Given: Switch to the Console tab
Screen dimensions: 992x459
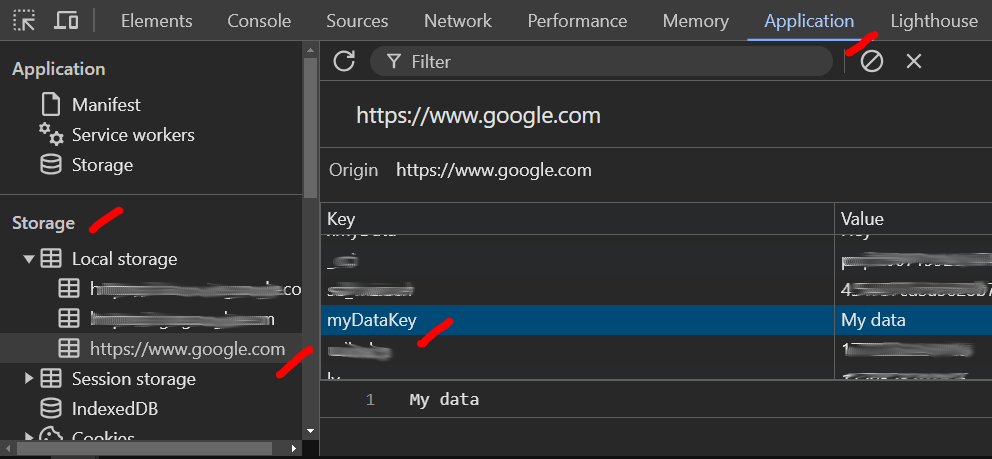Looking at the screenshot, I should (259, 21).
